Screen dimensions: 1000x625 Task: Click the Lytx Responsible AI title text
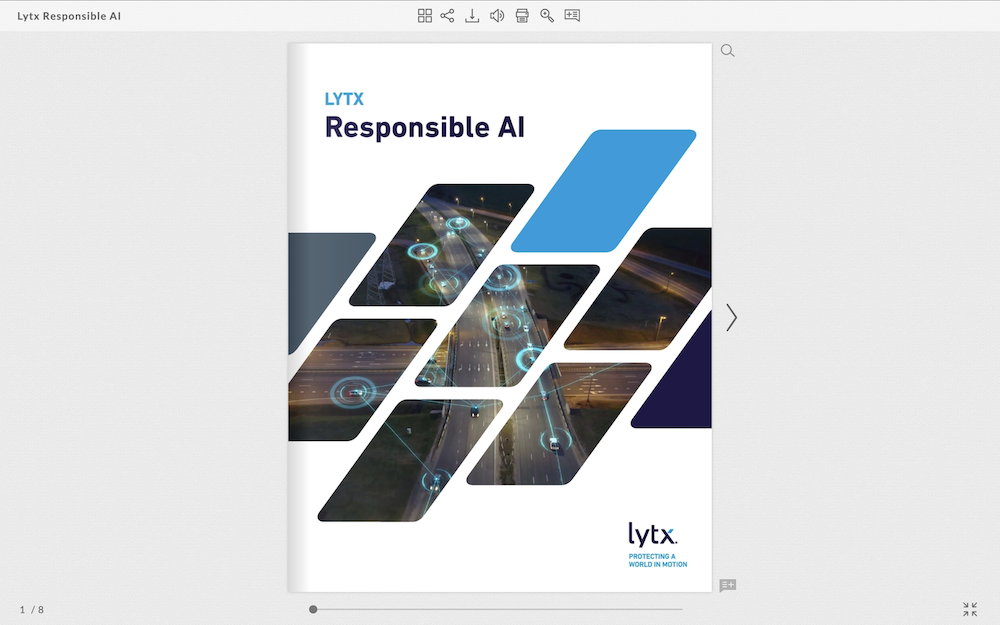[x=69, y=16]
